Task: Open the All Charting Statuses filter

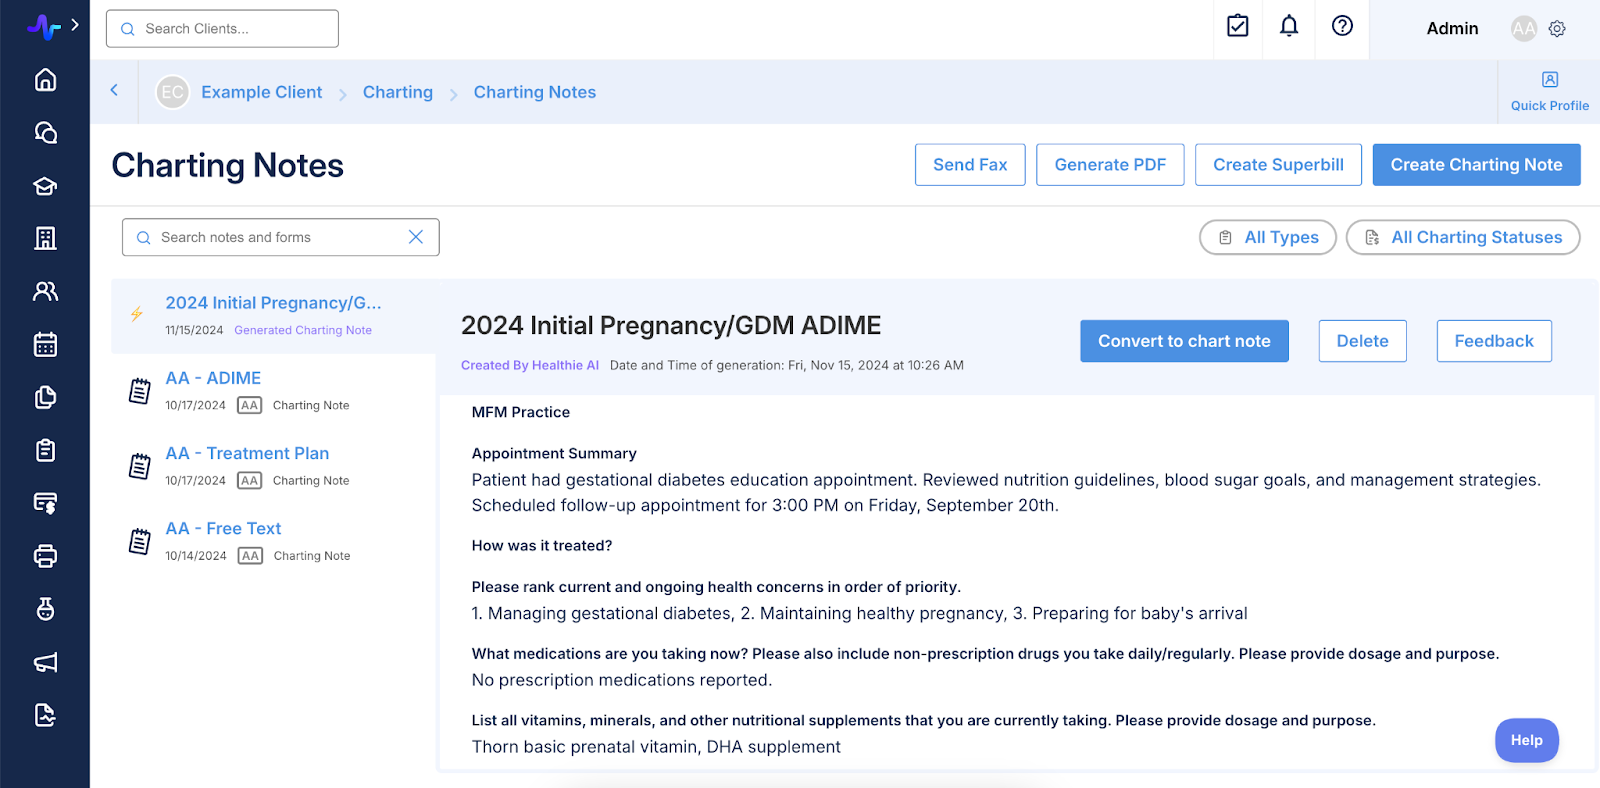Action: point(1462,237)
